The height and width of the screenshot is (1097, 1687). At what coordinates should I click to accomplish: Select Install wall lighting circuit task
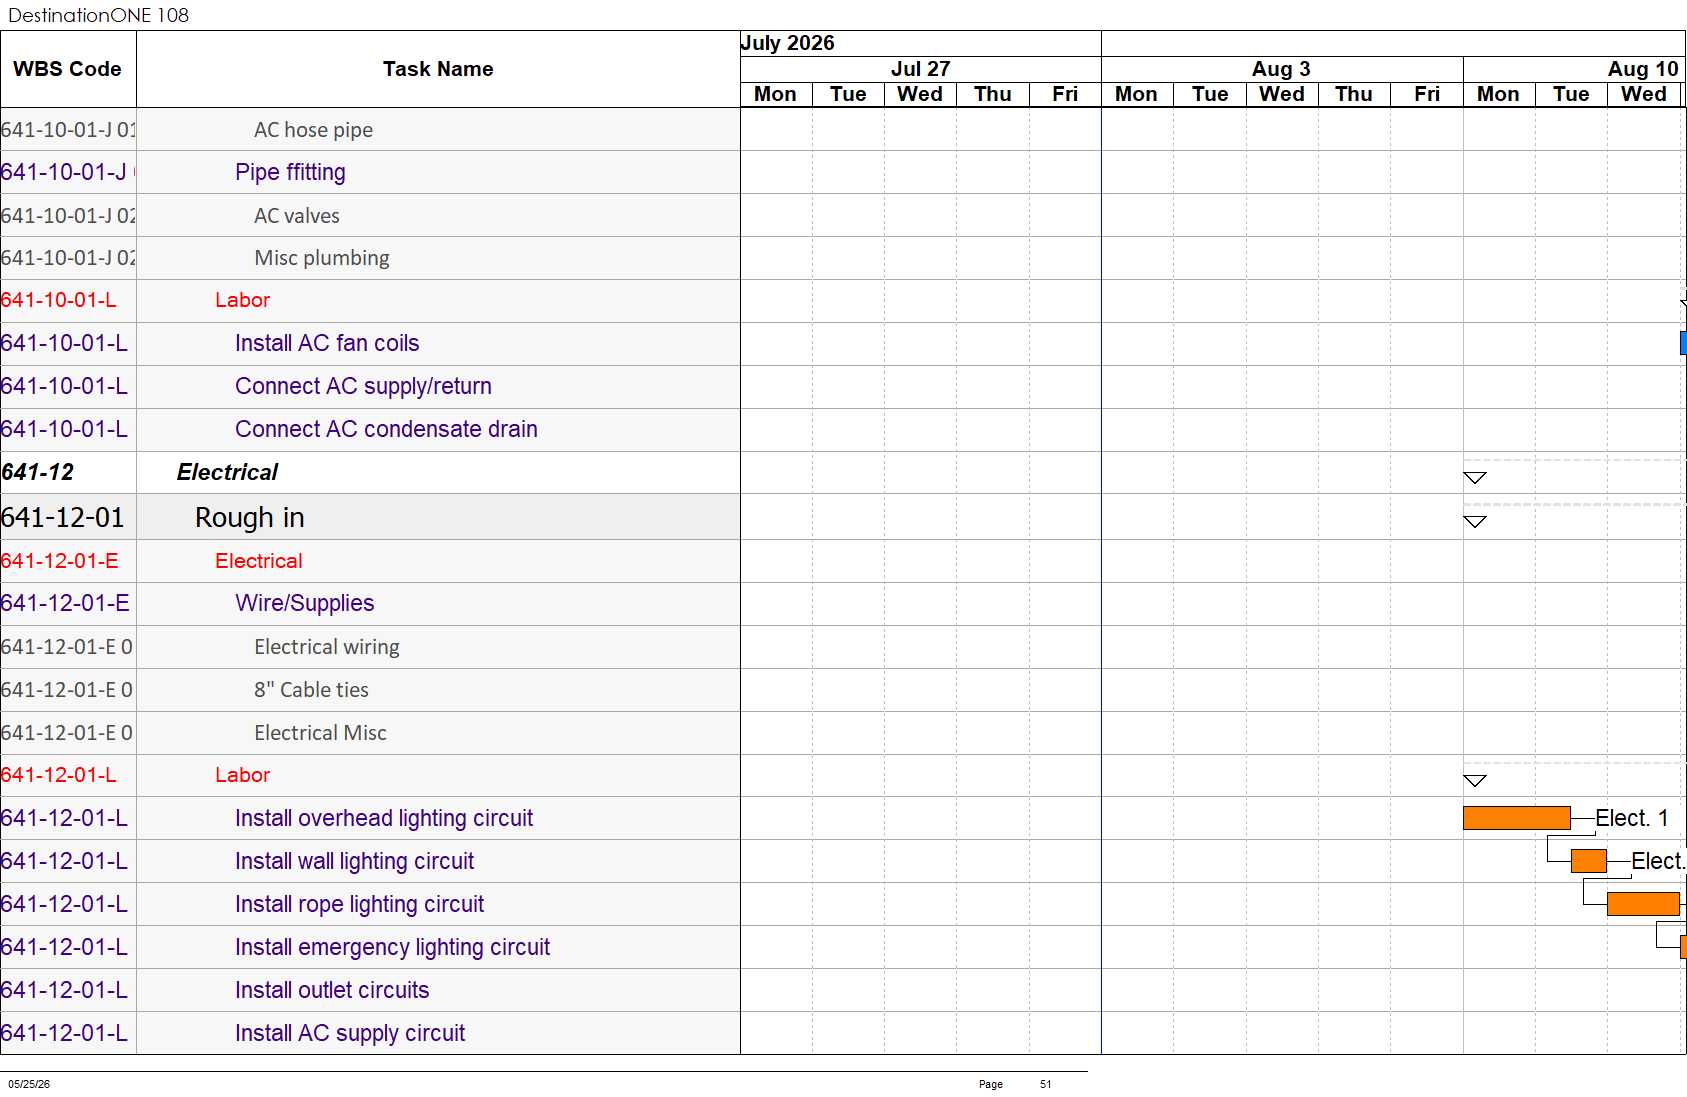(354, 861)
